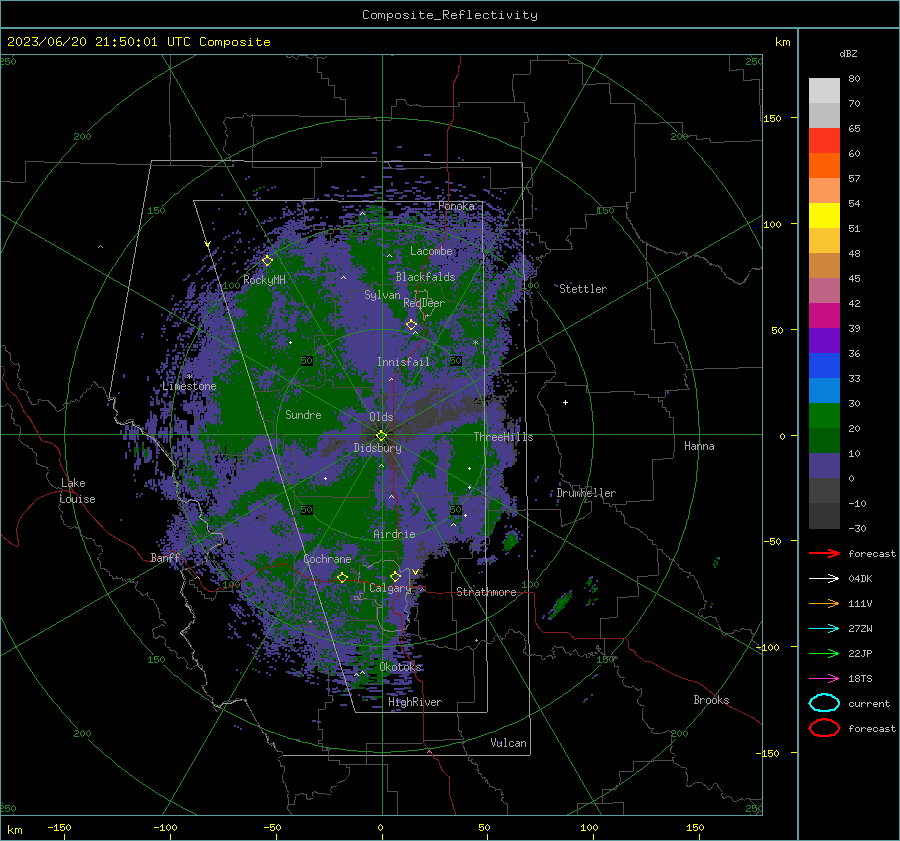900x841 pixels.
Task: Click the HighRiver label
Action: [415, 702]
